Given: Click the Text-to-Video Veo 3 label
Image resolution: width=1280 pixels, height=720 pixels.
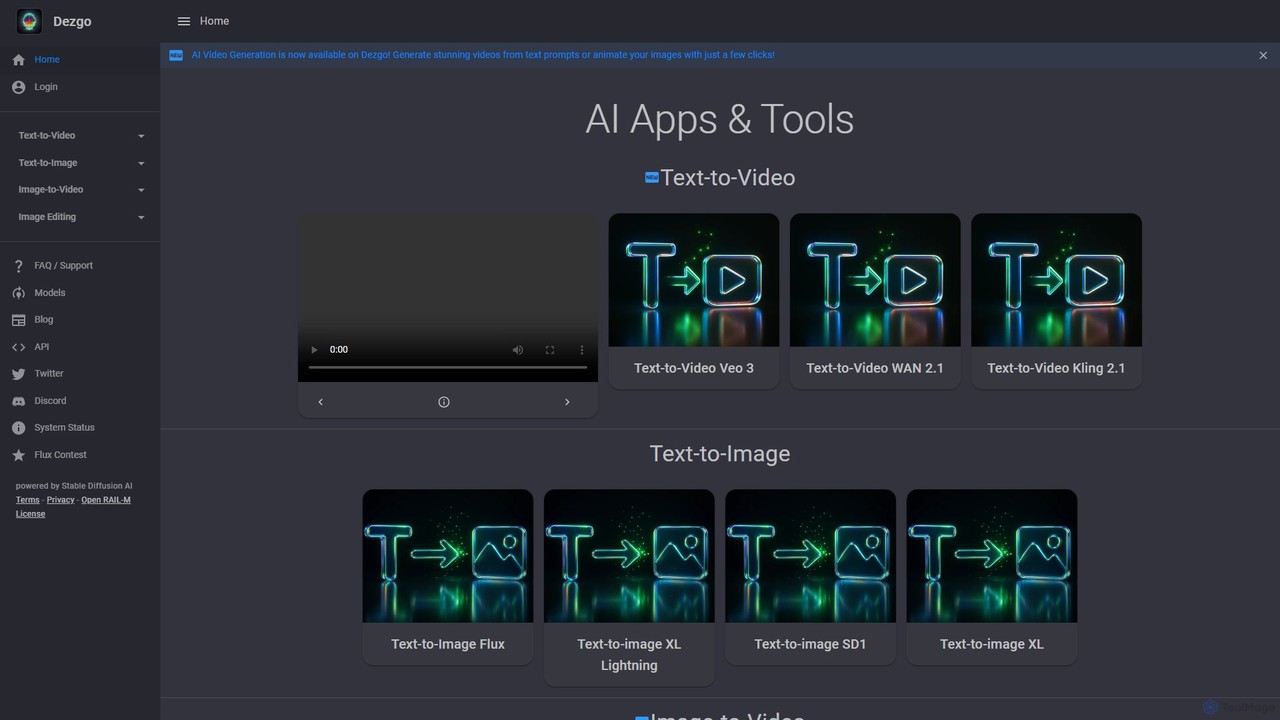Looking at the screenshot, I should pos(694,368).
